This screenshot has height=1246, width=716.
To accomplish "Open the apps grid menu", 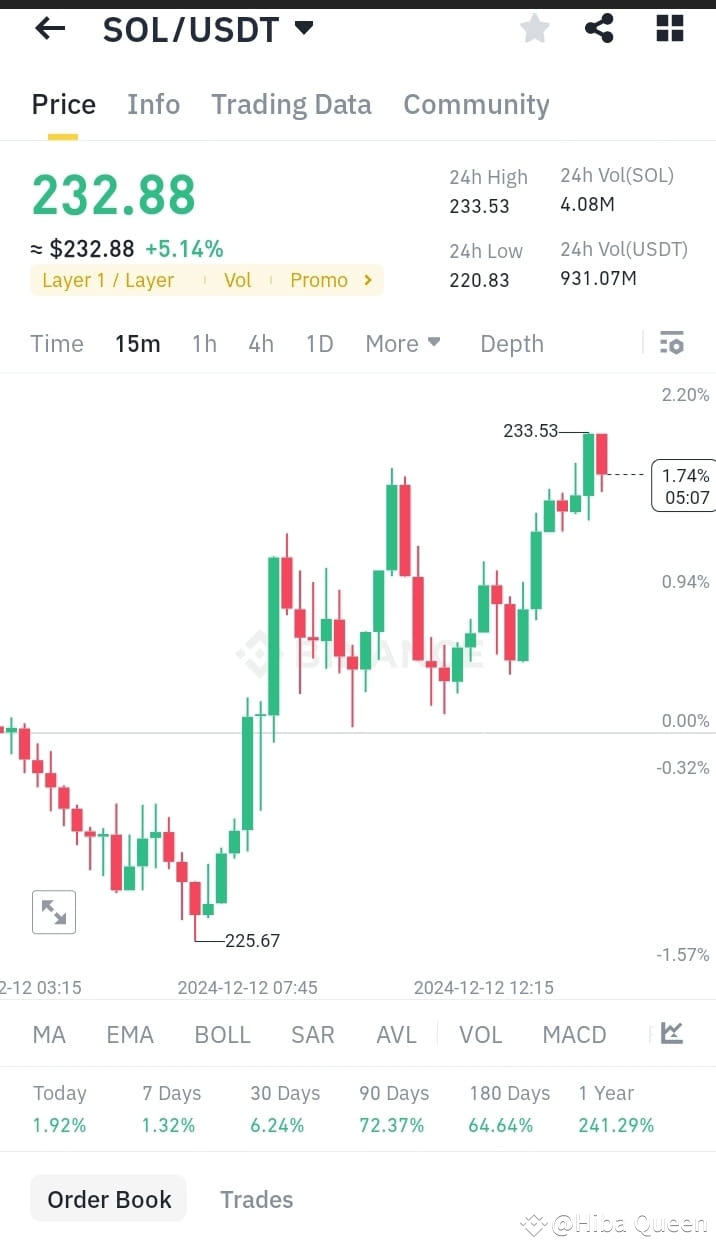I will (668, 28).
